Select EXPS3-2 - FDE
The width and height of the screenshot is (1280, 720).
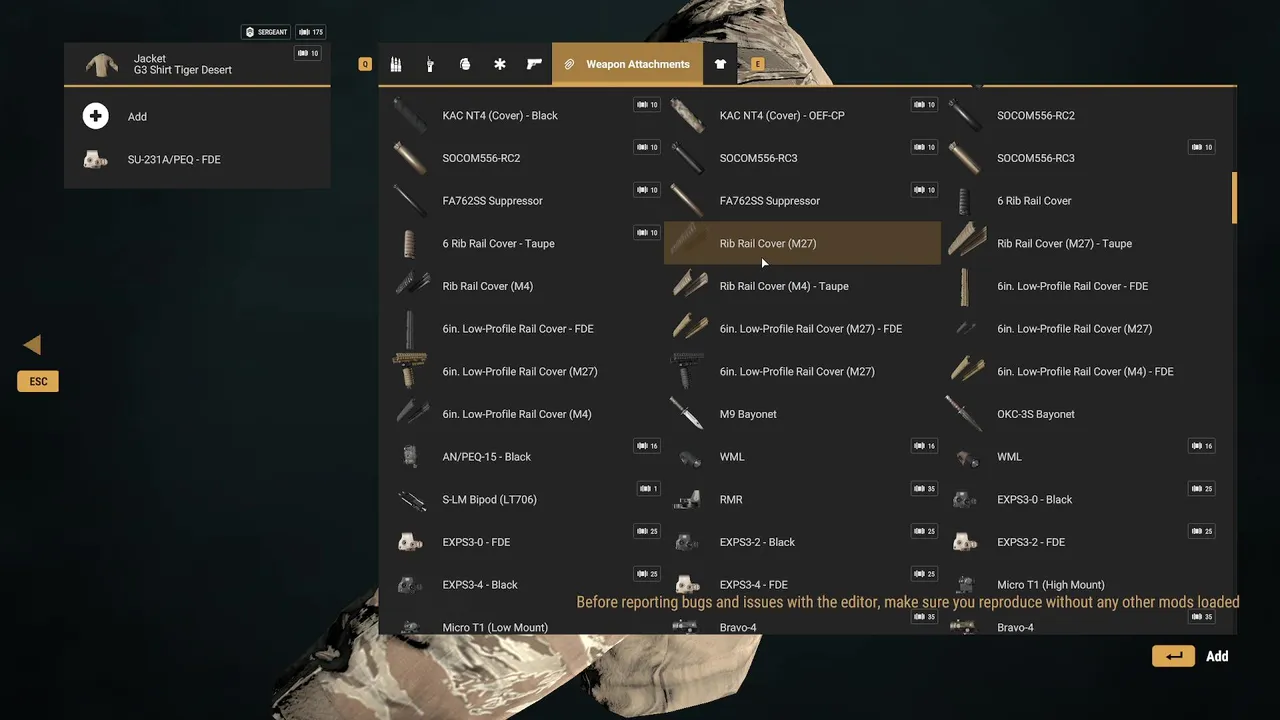click(x=1080, y=542)
